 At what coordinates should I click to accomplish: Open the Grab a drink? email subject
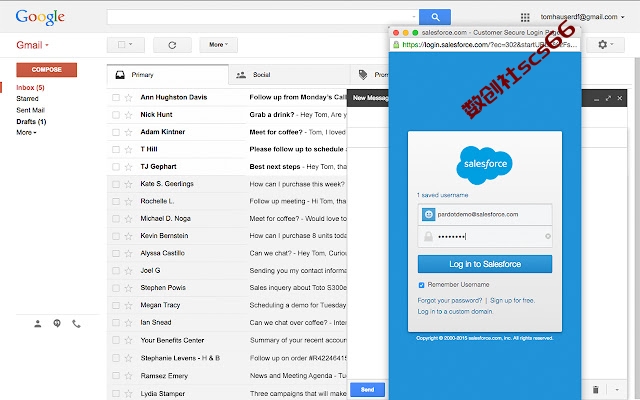(x=272, y=115)
